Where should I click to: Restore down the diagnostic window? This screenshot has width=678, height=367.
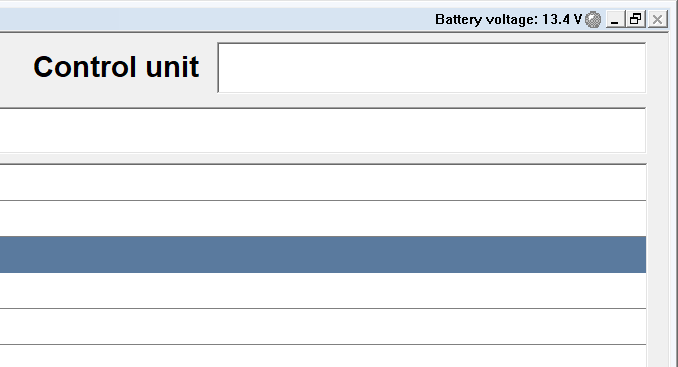click(x=636, y=19)
